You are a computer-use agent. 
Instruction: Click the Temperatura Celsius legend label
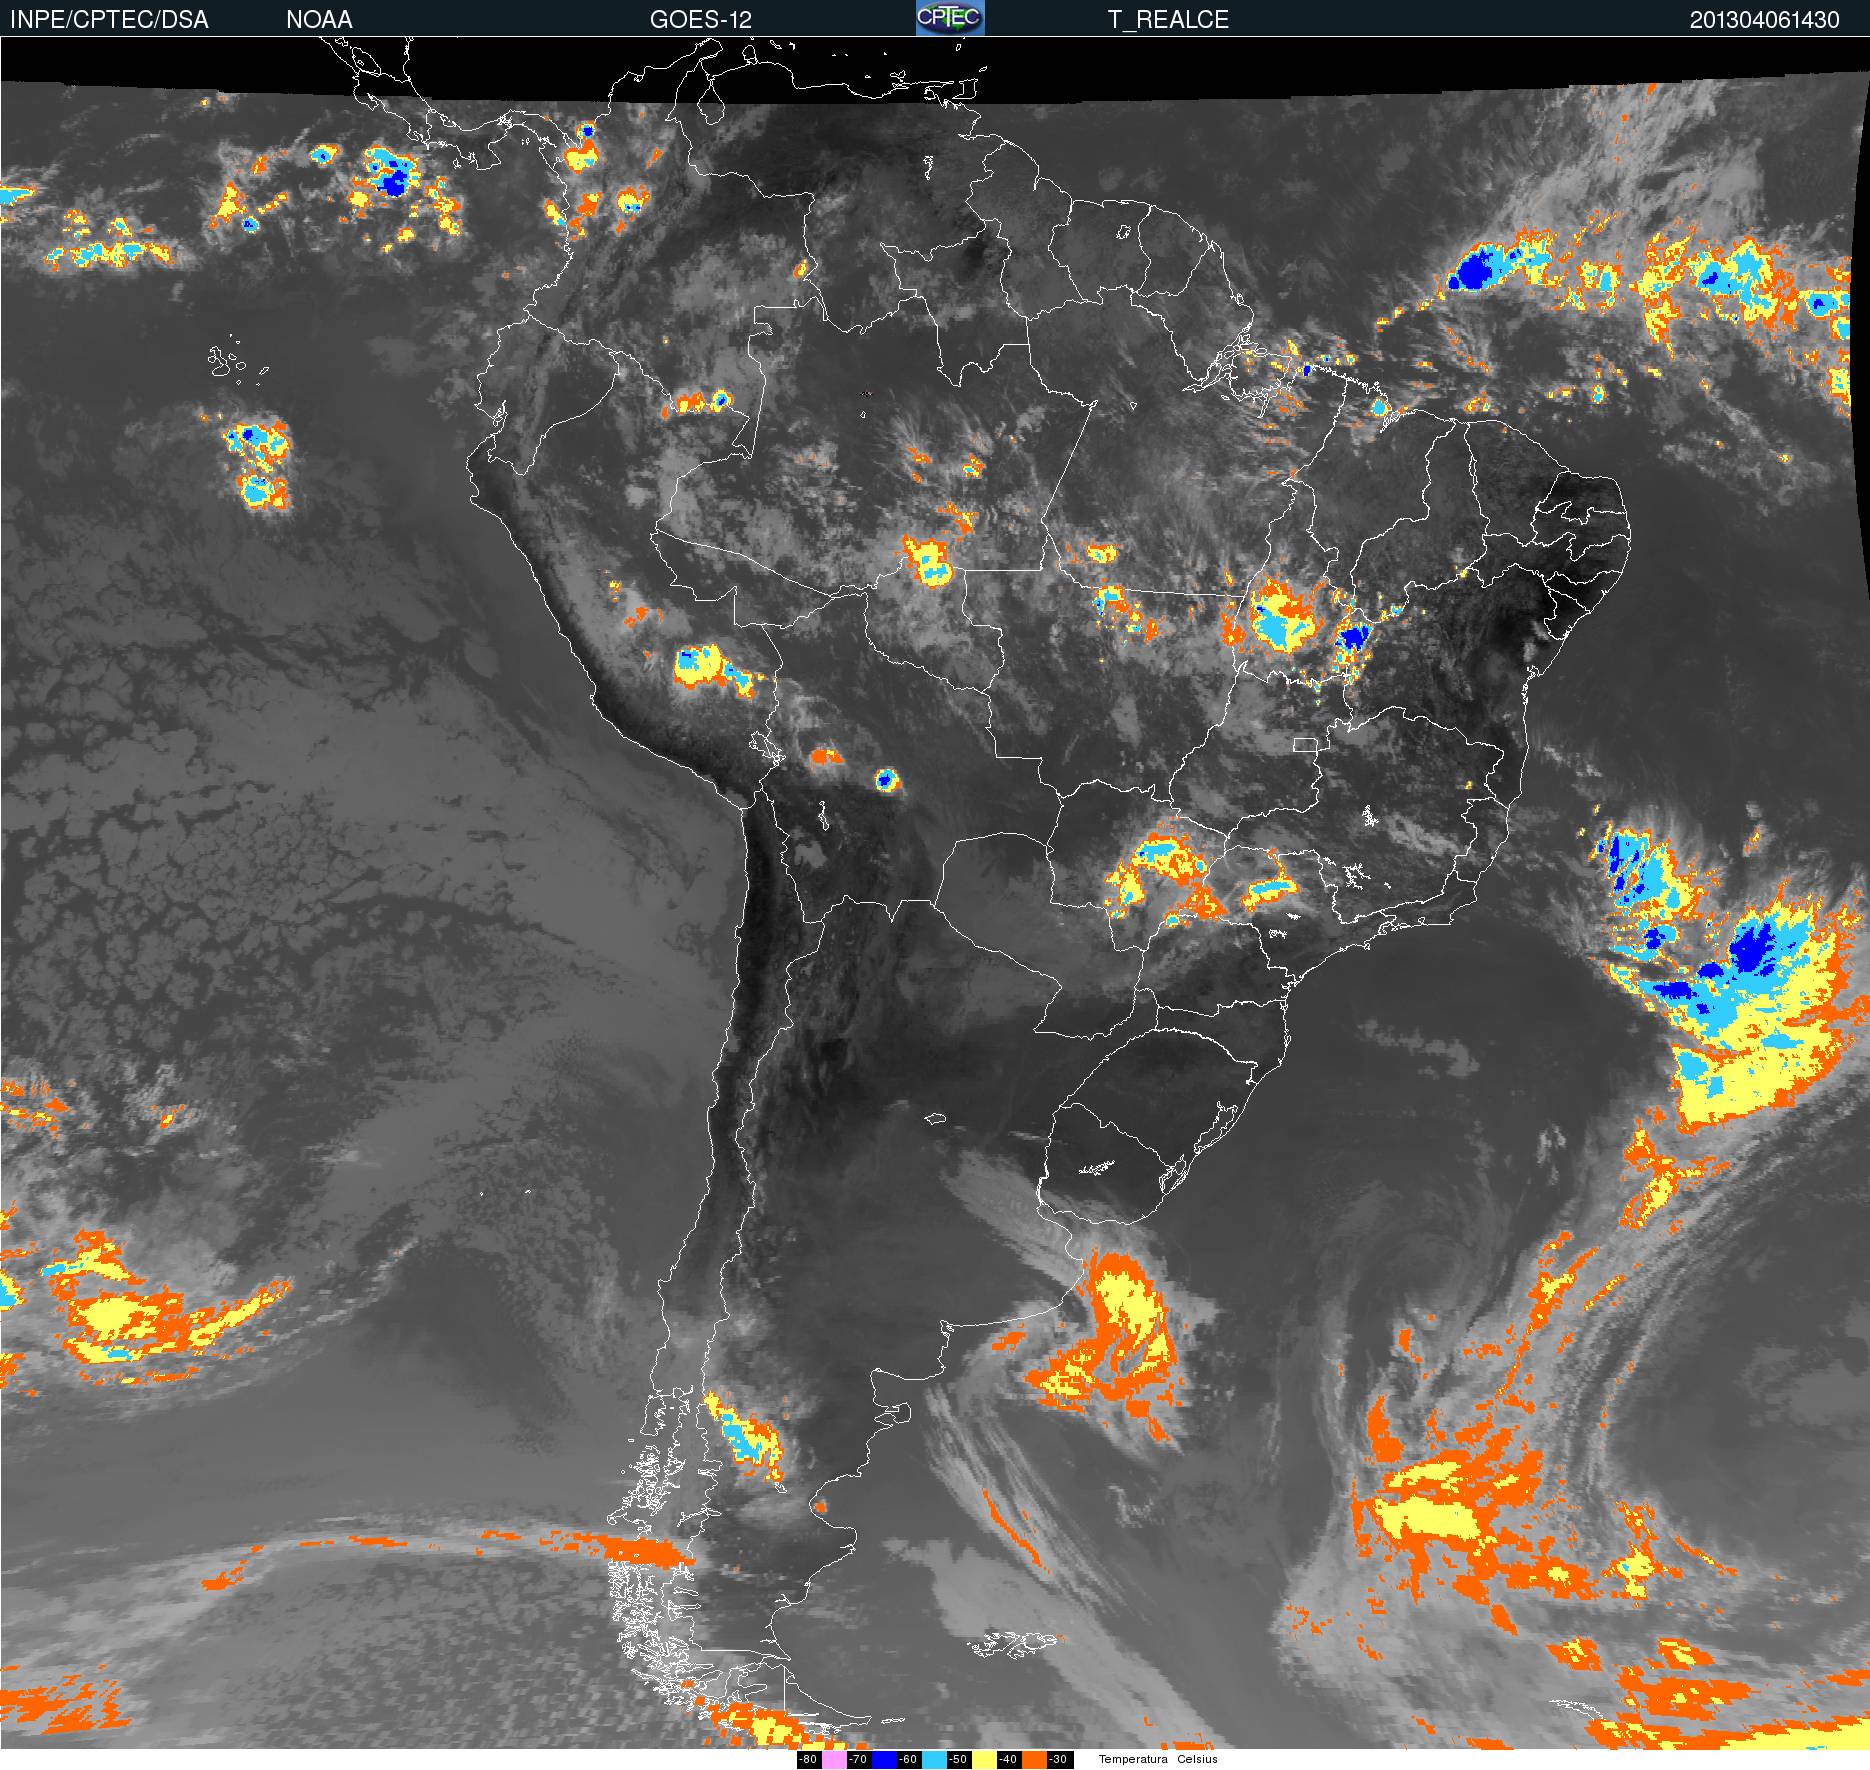1158,1760
